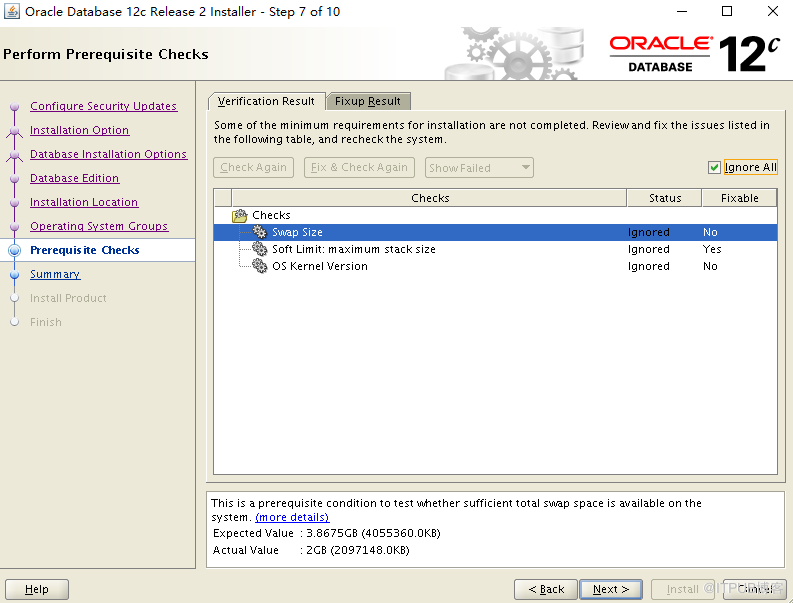Jump to Installation Location step
The width and height of the screenshot is (793, 603).
[84, 202]
